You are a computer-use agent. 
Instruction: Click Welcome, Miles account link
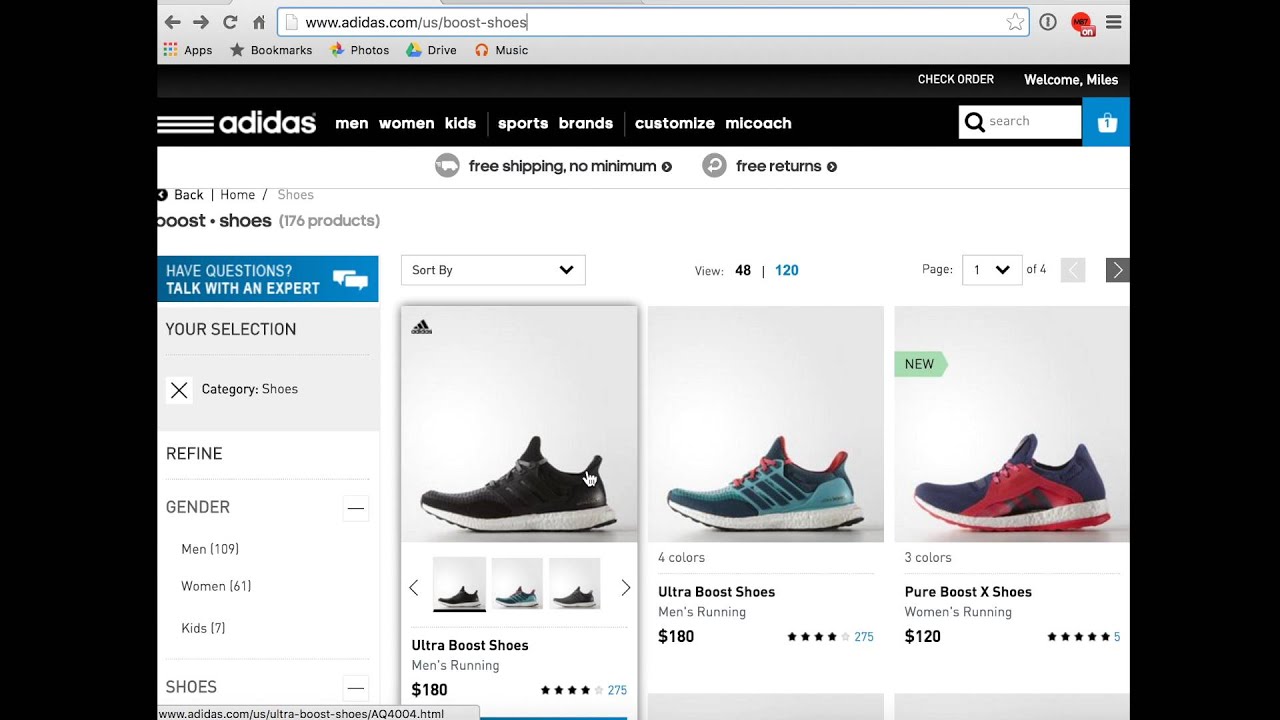(1071, 80)
